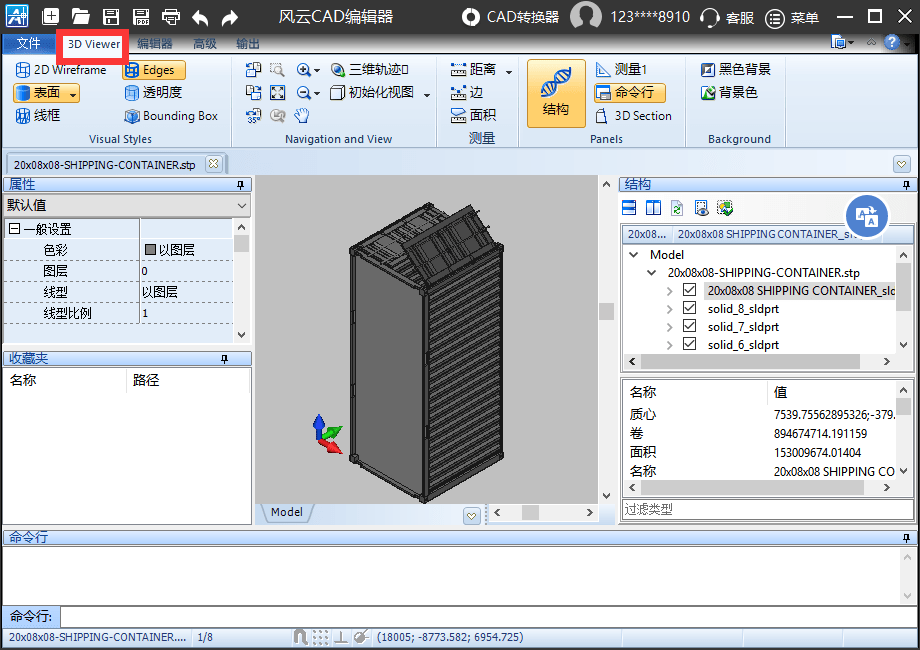The image size is (920, 650).
Task: Select the 距离 distance measure tool
Action: 473,70
